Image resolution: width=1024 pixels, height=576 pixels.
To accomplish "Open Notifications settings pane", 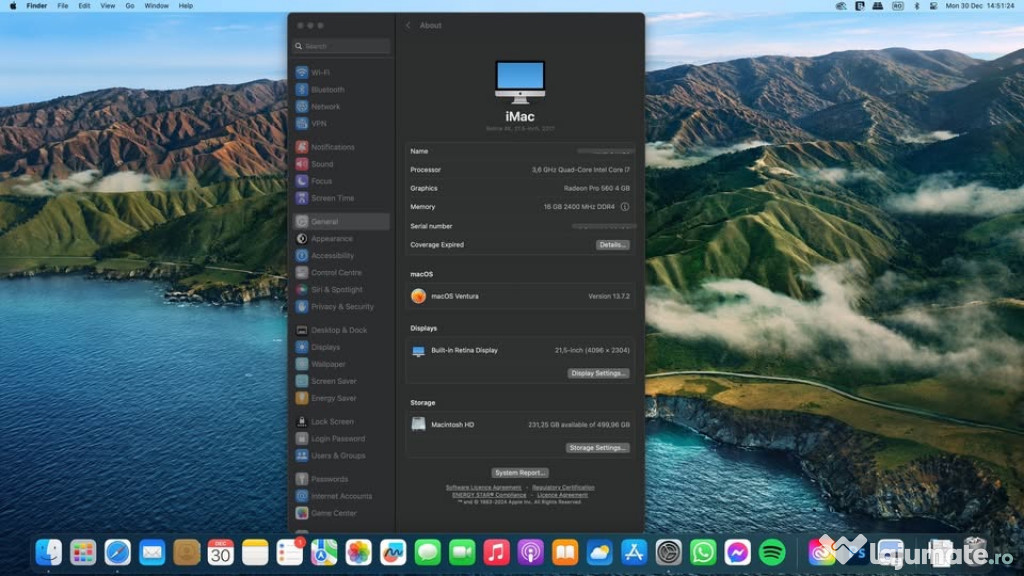I will pyautogui.click(x=332, y=147).
